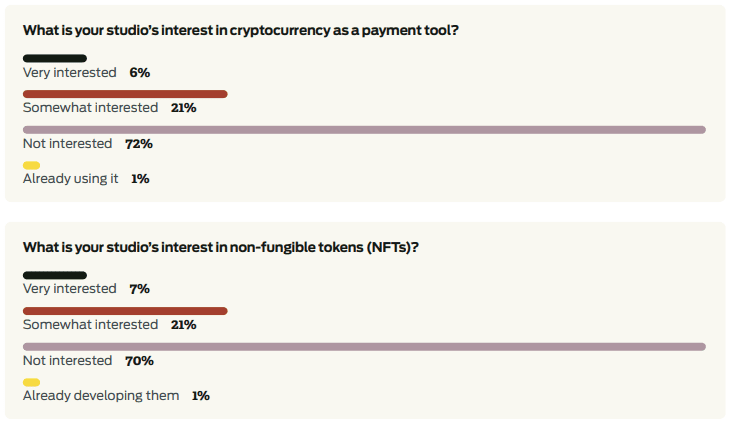Click the Not interested label under cryptocurrency
The image size is (734, 424).
coord(67,144)
